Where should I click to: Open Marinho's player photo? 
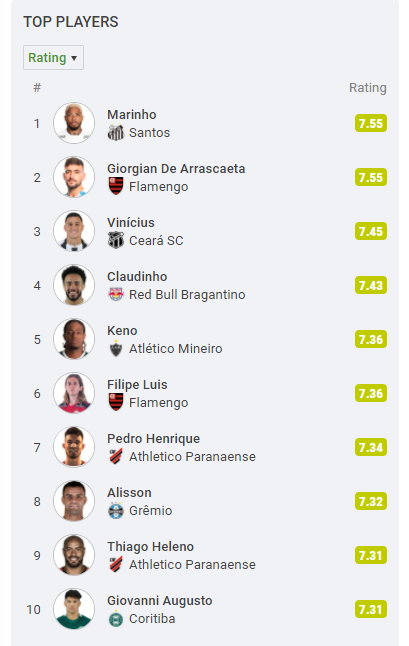click(74, 123)
